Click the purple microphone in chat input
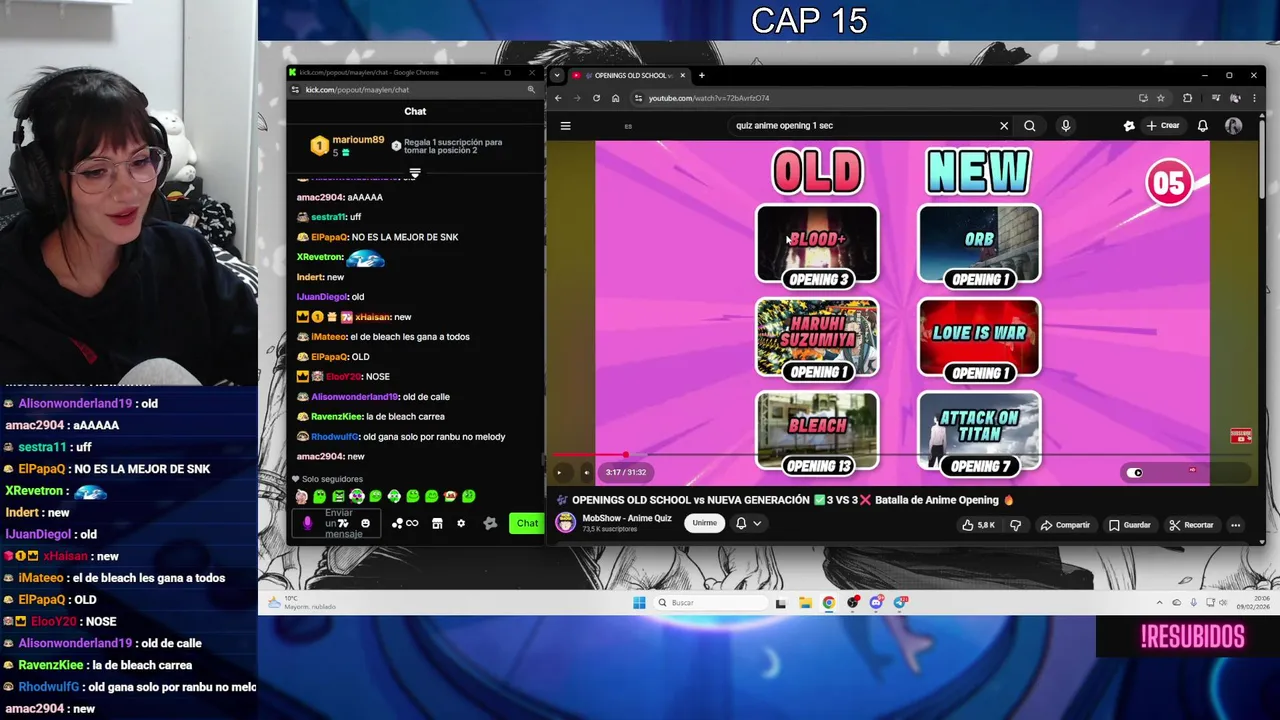Image resolution: width=1280 pixels, height=720 pixels. click(307, 523)
